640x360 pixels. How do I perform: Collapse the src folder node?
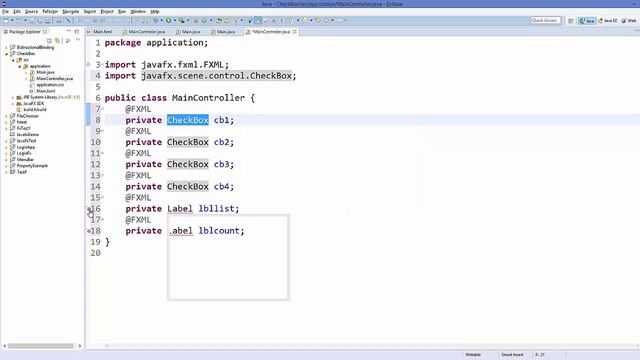coord(13,60)
